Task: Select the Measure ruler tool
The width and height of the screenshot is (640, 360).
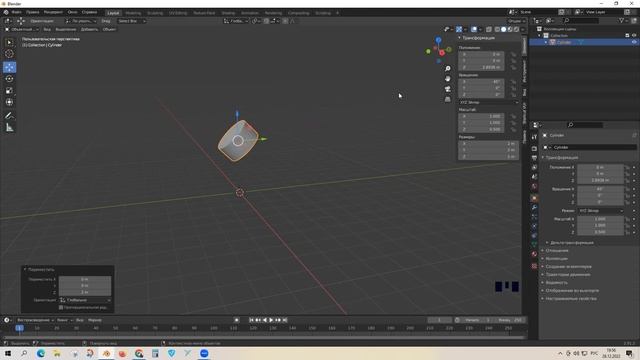Action: click(x=9, y=128)
